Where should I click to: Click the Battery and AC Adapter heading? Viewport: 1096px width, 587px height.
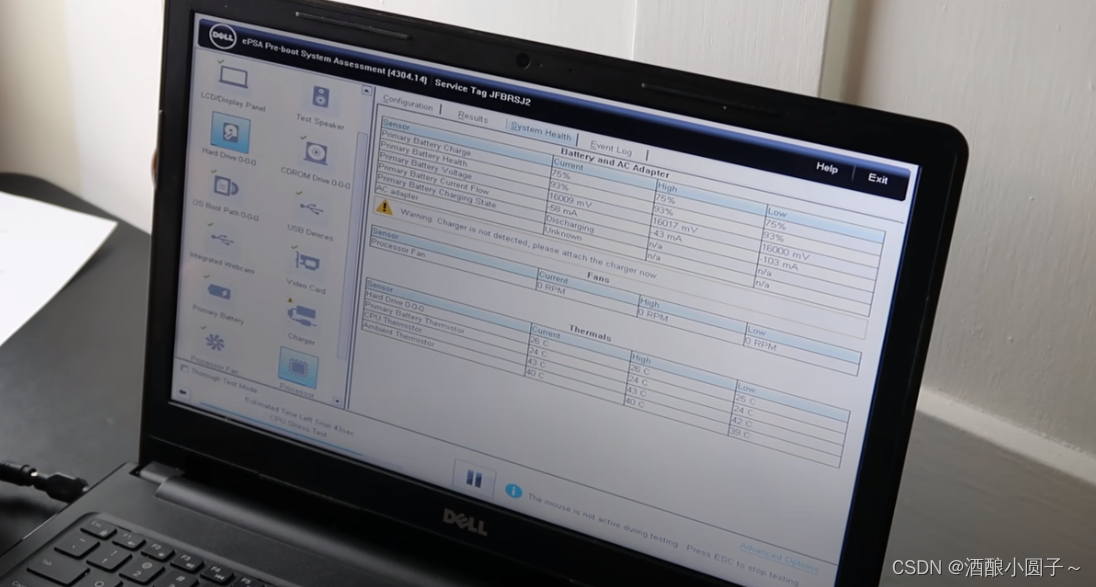click(614, 163)
